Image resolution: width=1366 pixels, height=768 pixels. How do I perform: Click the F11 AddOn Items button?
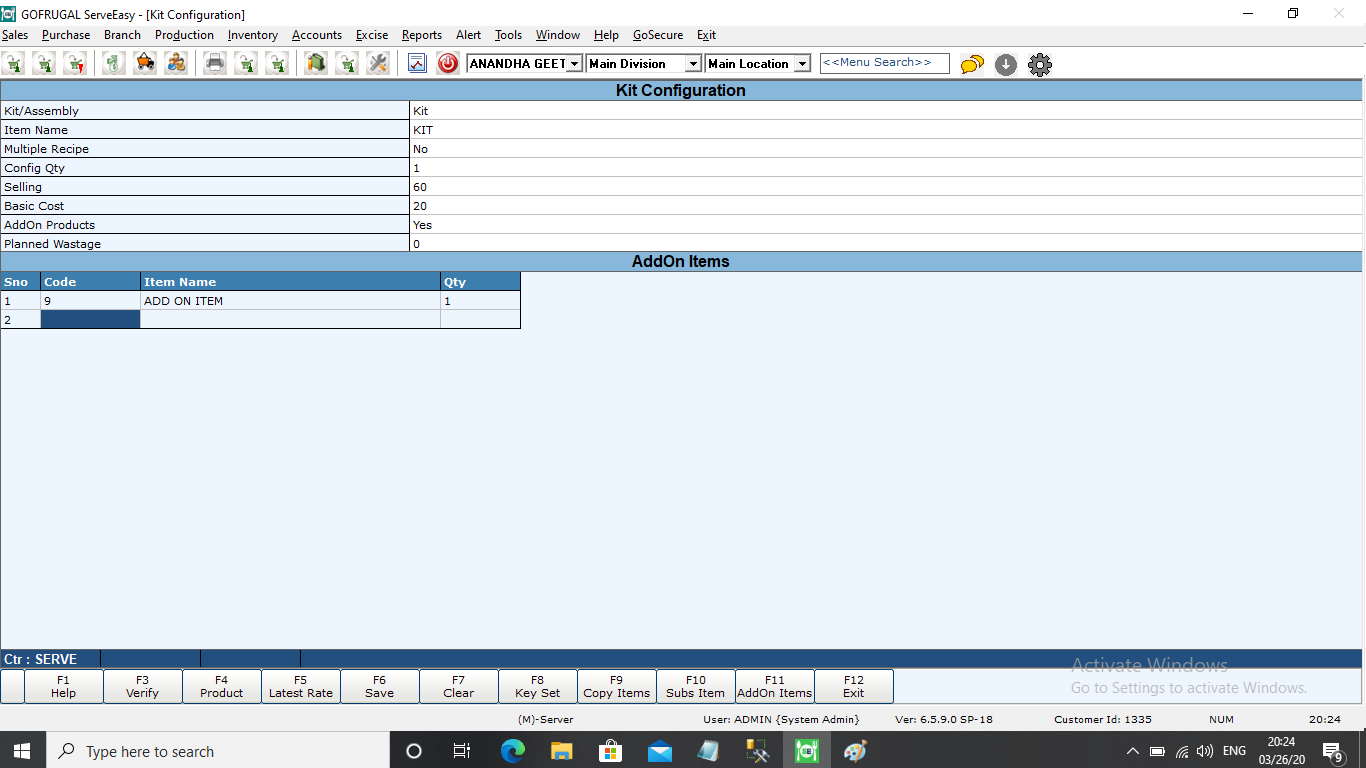tap(774, 686)
